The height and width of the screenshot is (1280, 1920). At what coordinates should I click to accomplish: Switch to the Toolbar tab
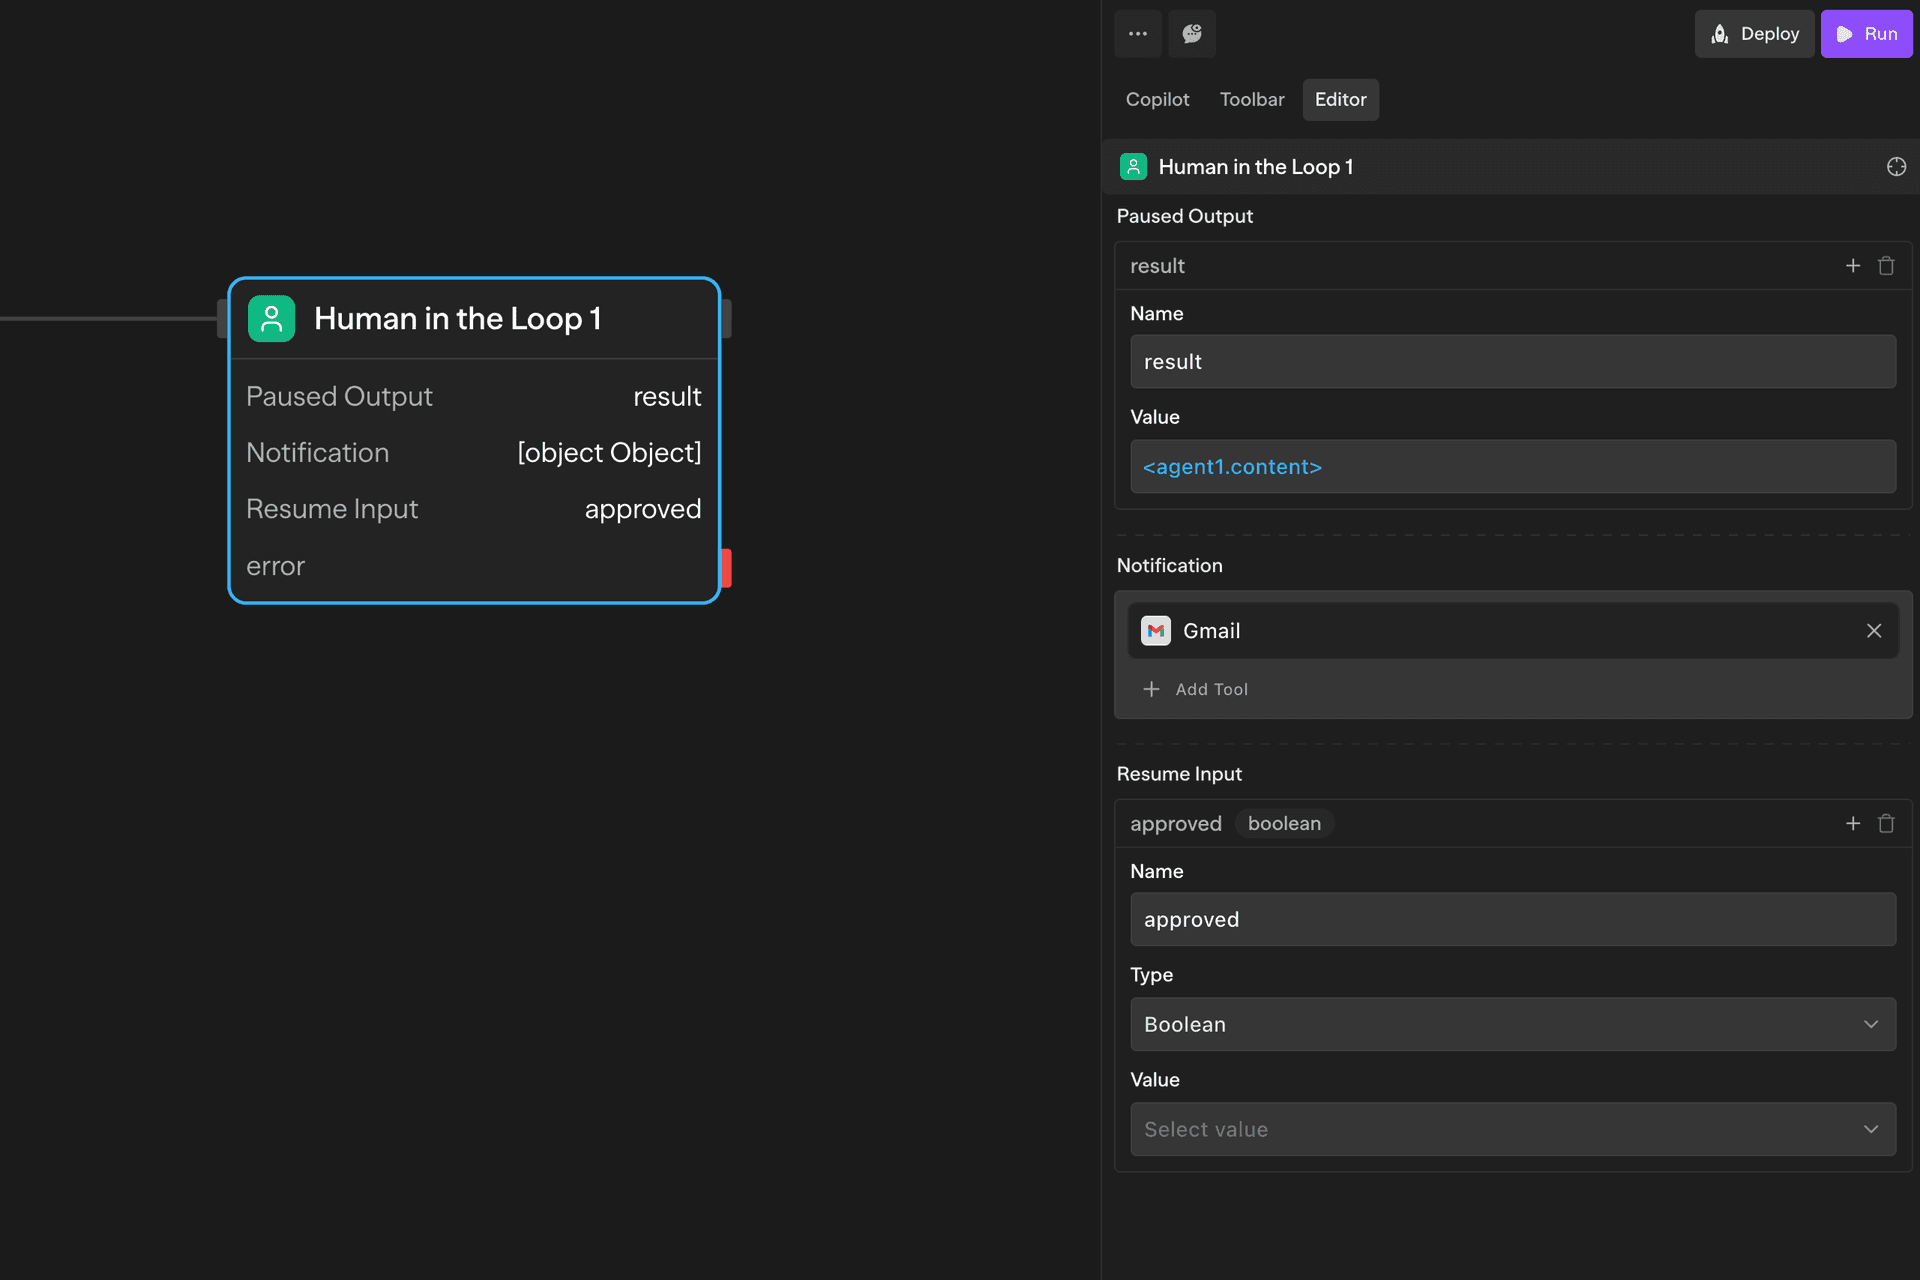tap(1251, 99)
